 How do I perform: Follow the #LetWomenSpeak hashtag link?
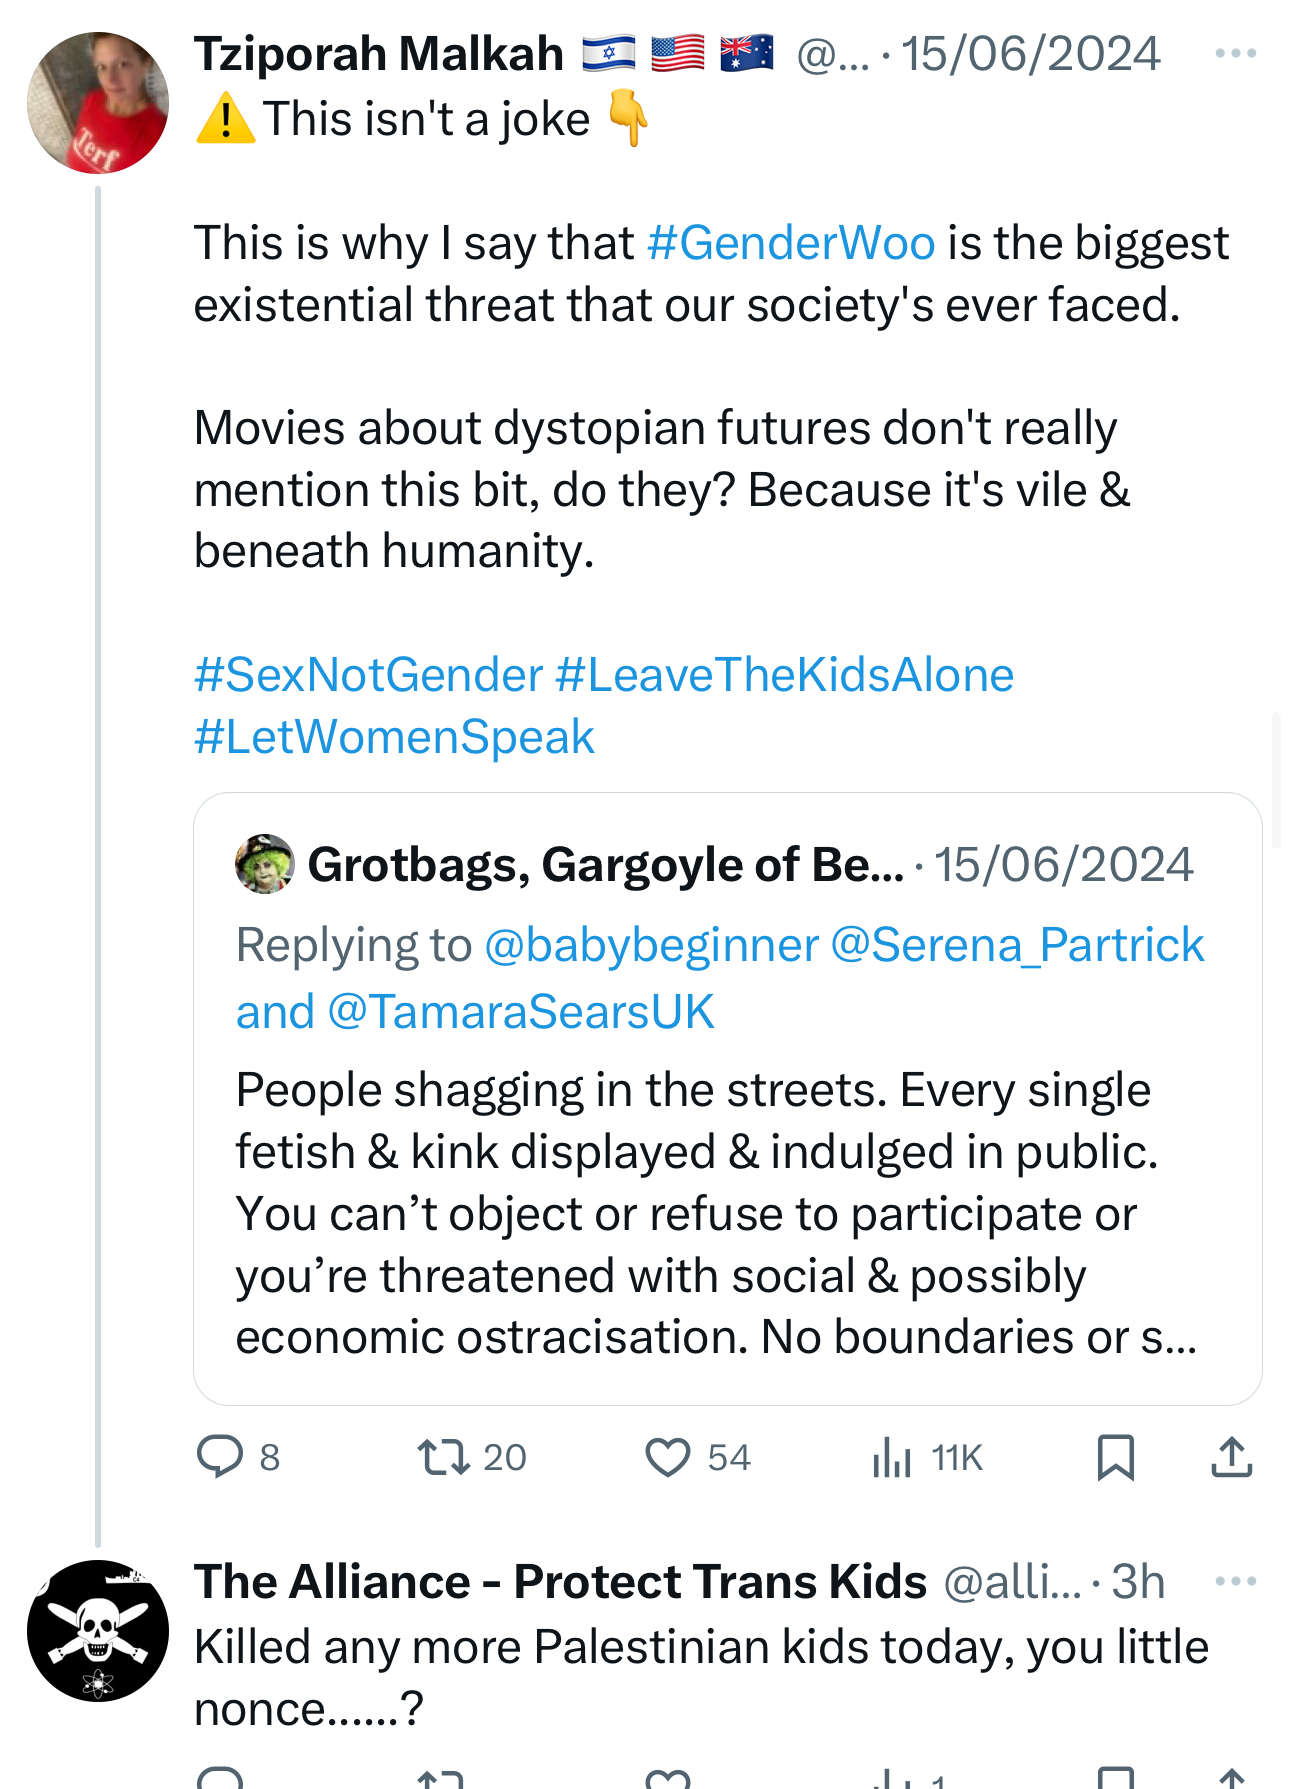[394, 737]
